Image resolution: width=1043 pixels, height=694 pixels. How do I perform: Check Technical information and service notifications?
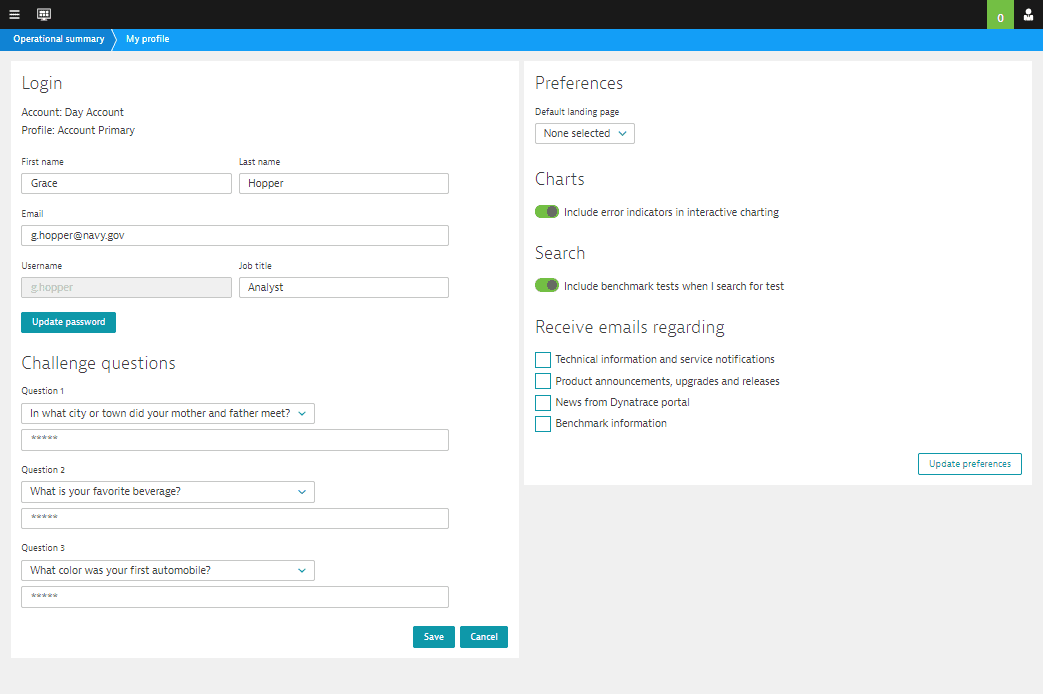pos(543,360)
